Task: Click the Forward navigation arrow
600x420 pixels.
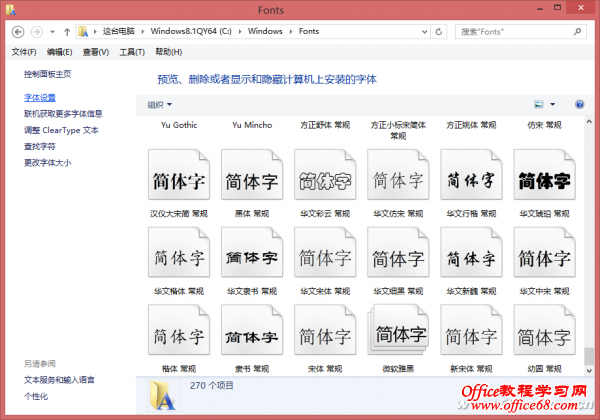Action: pyautogui.click(x=37, y=32)
